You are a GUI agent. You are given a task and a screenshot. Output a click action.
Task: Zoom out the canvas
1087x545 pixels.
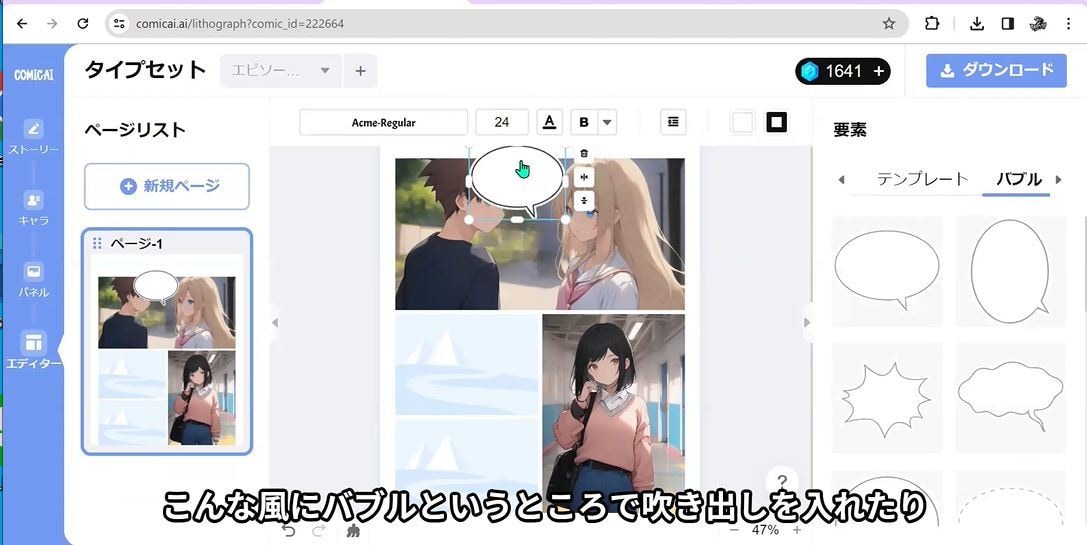pos(735,530)
